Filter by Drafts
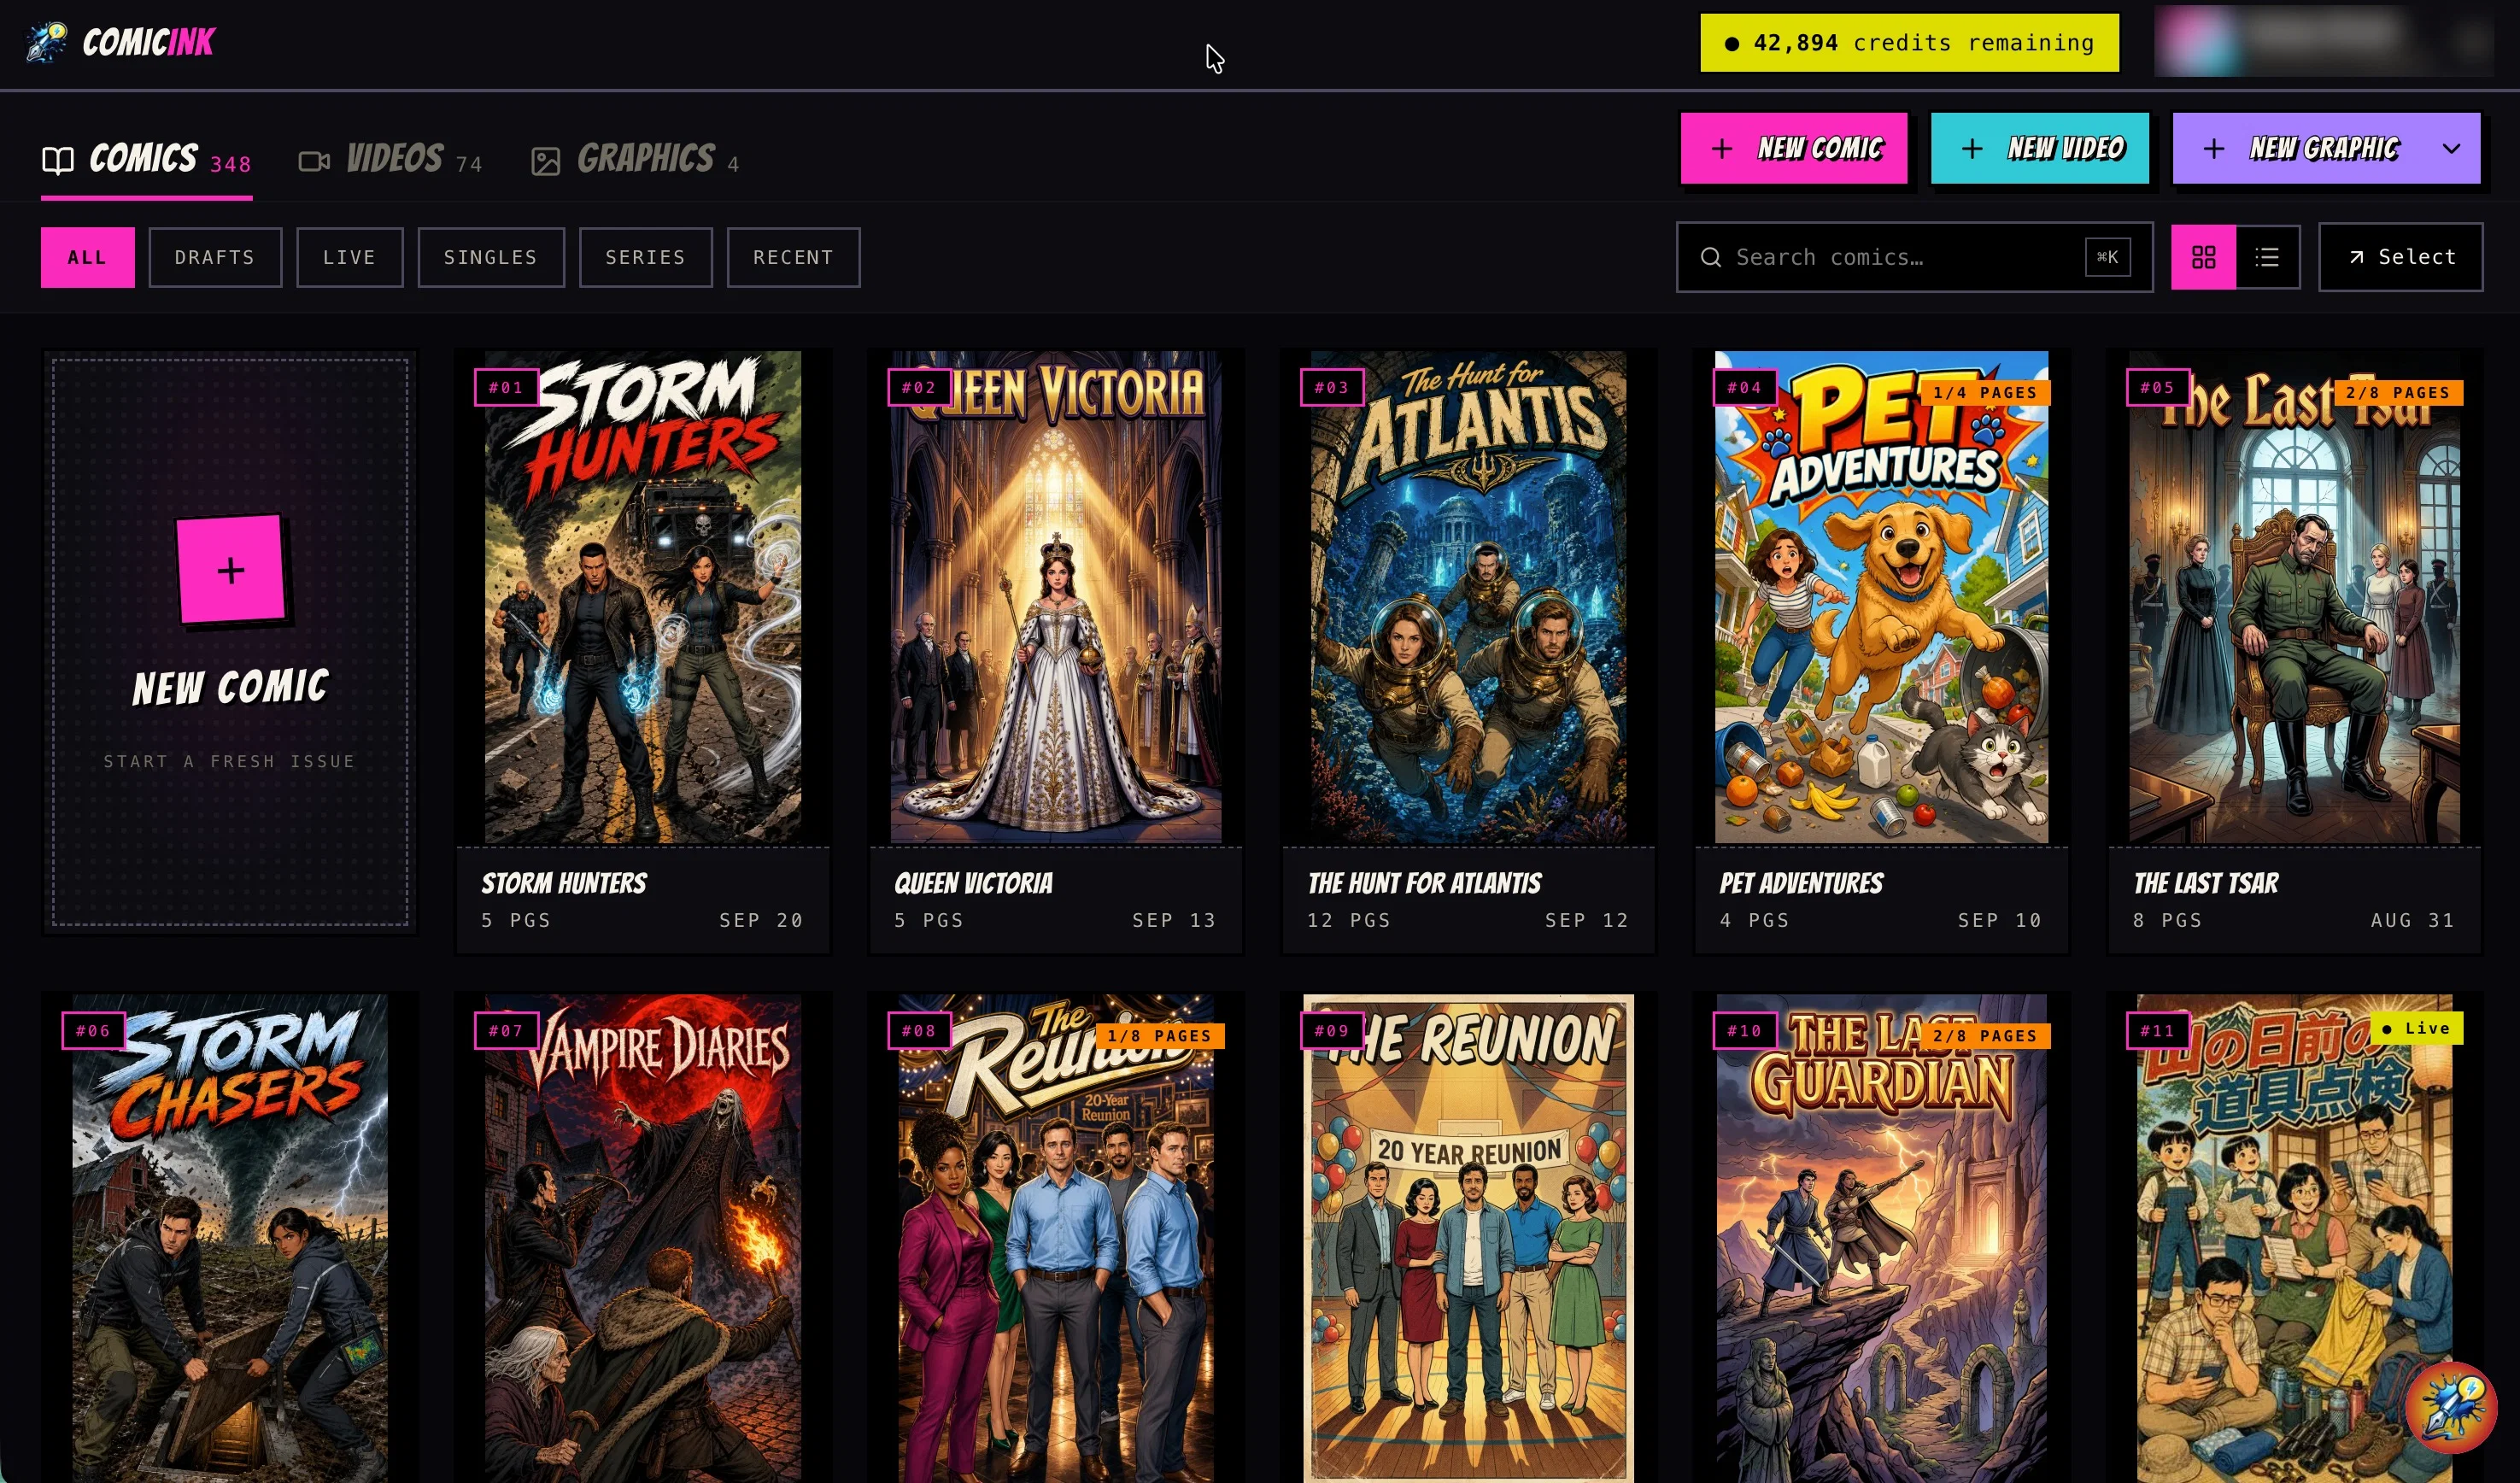Viewport: 2520px width, 1483px height. point(215,257)
